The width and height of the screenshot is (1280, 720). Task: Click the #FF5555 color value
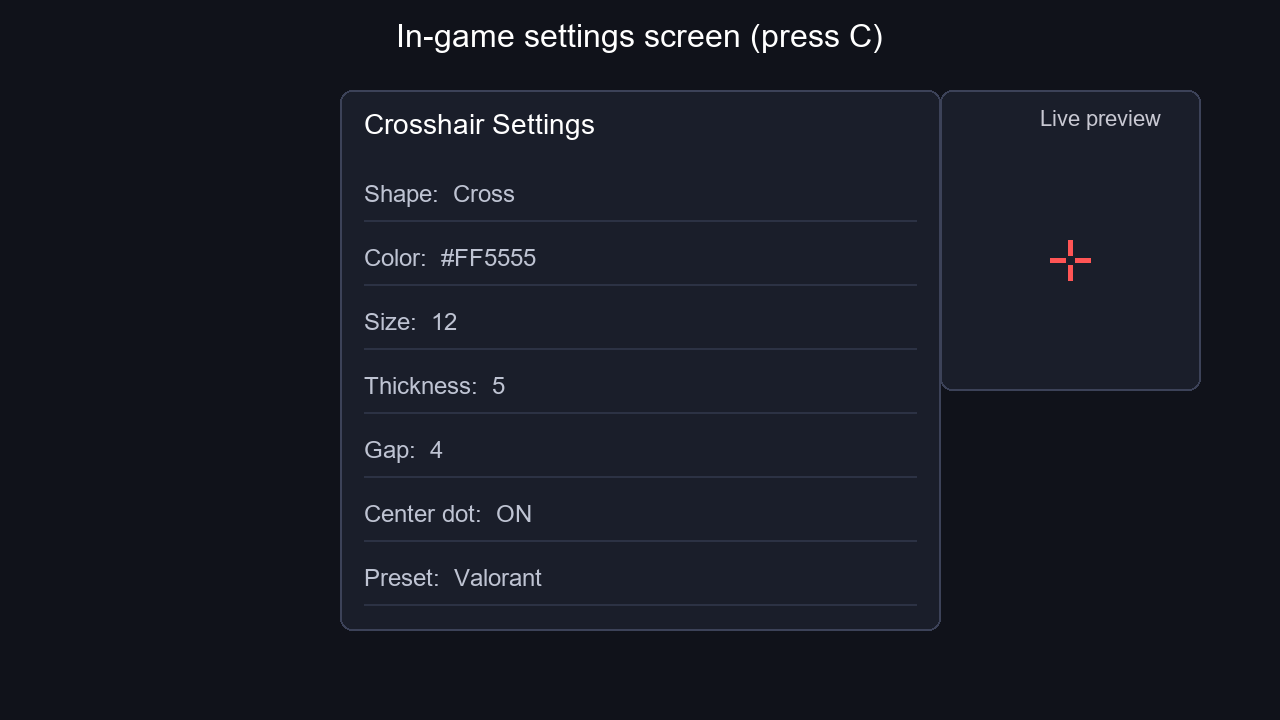coord(488,258)
